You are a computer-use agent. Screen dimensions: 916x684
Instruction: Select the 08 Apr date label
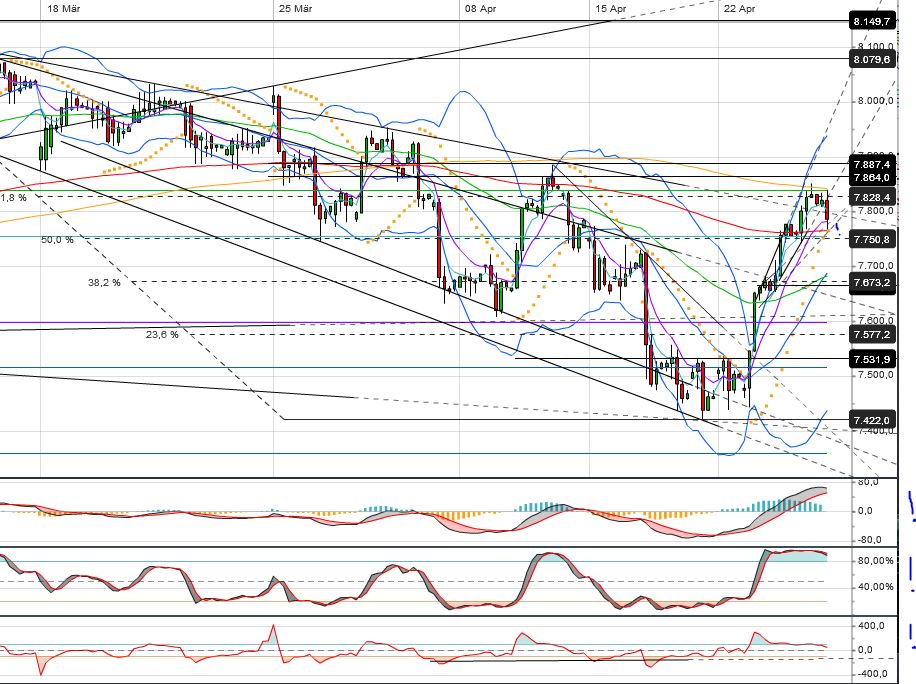pyautogui.click(x=480, y=8)
